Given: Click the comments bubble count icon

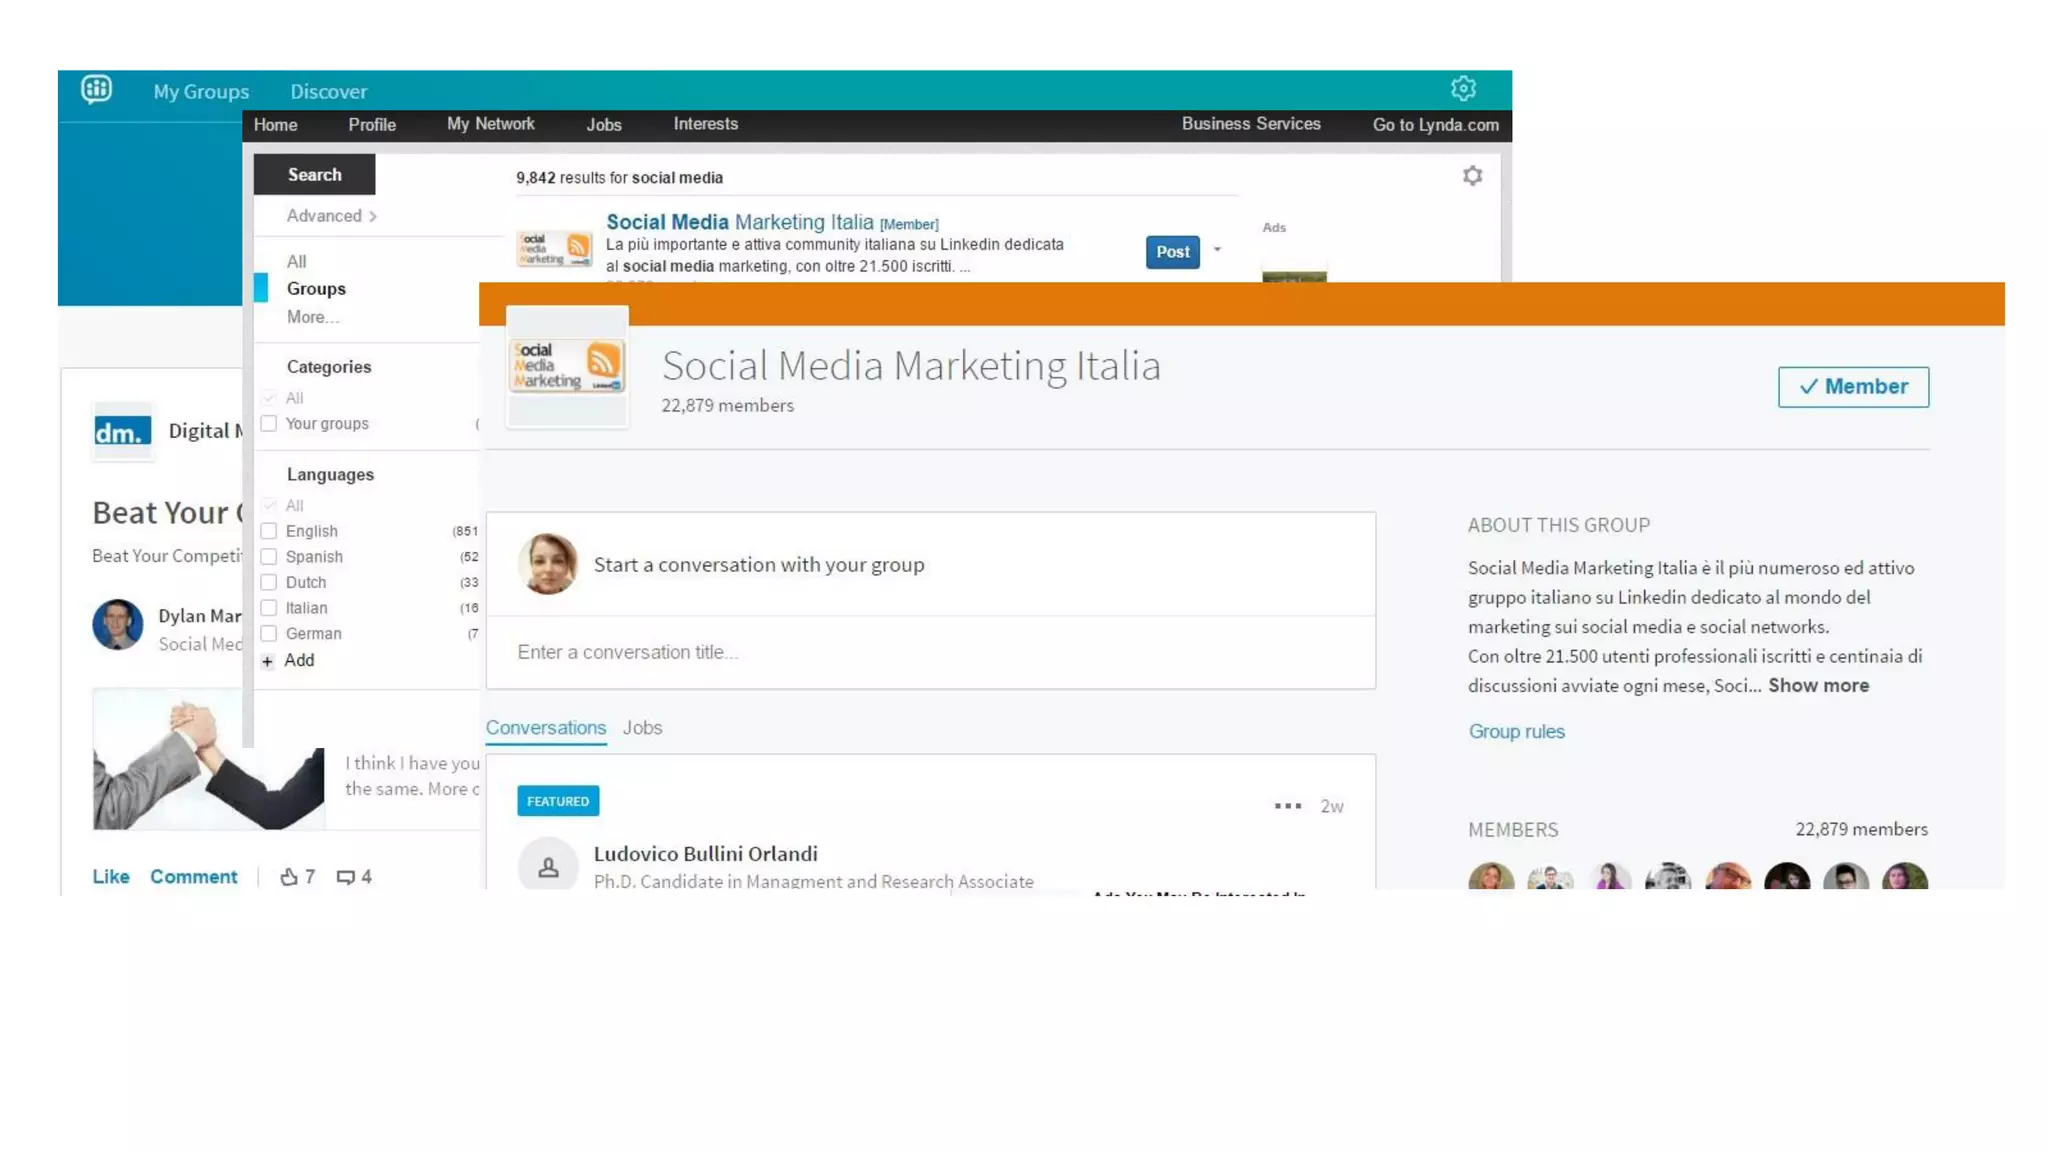Looking at the screenshot, I should (x=345, y=877).
